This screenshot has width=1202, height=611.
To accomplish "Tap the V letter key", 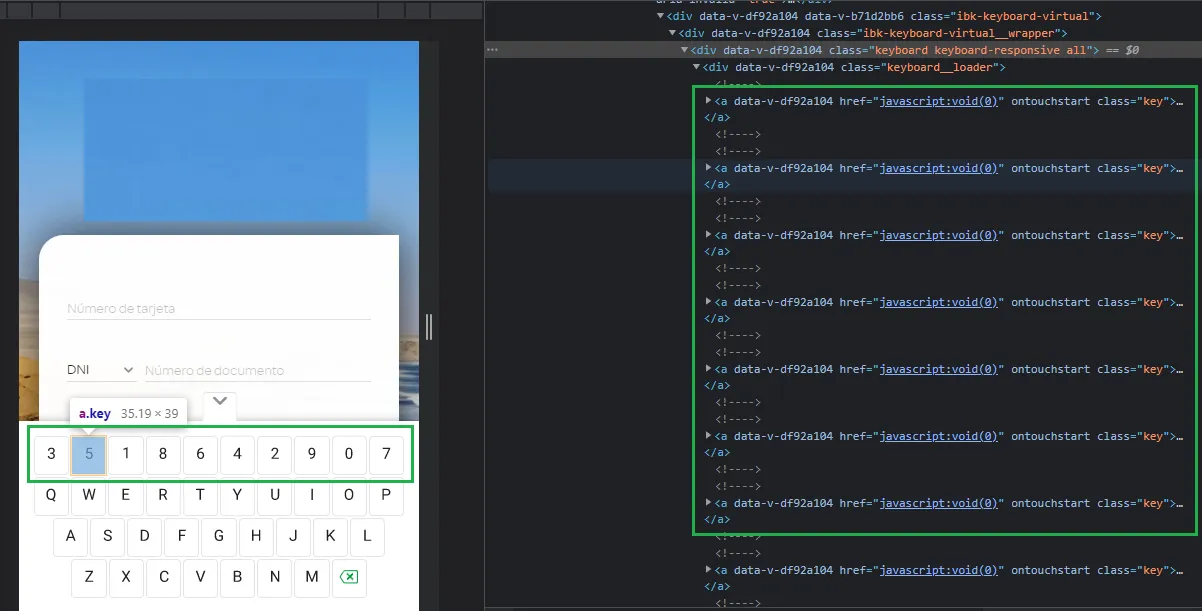I will point(200,577).
